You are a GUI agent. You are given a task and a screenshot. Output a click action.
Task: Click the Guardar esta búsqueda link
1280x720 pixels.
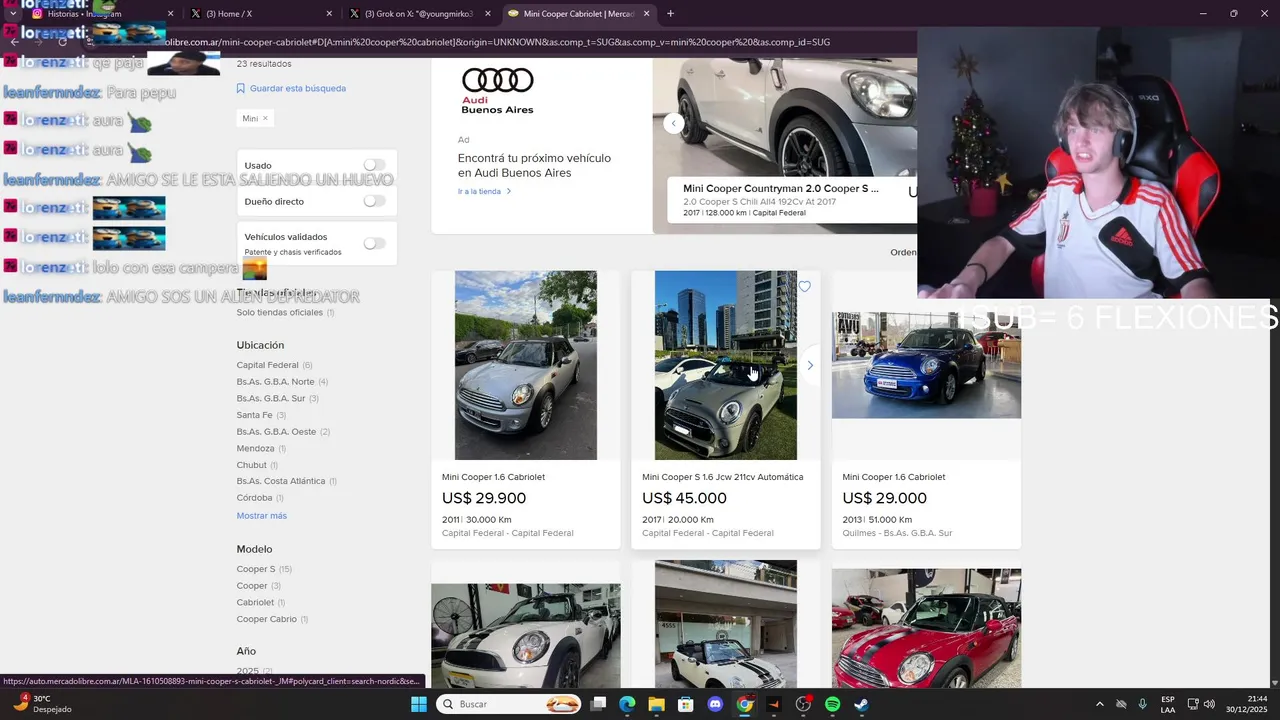pos(298,88)
